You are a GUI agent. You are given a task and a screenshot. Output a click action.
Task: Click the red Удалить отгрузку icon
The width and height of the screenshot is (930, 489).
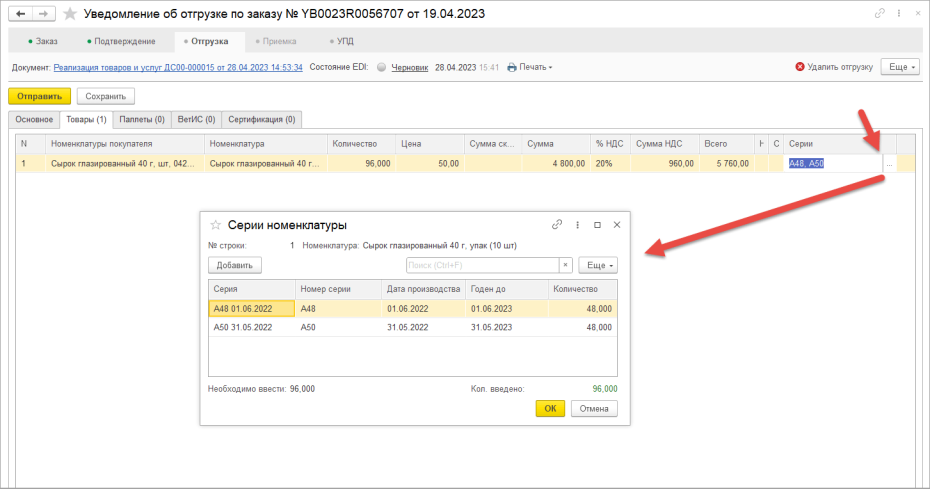click(x=800, y=67)
